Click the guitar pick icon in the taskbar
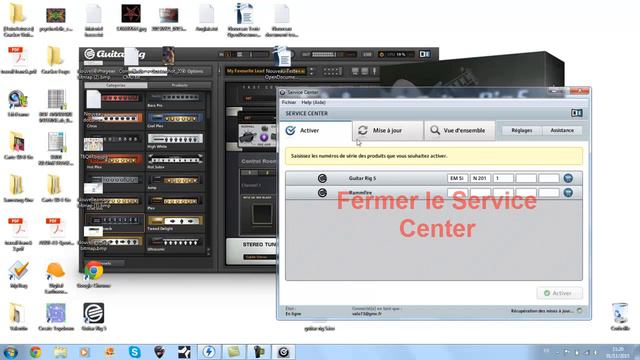Viewport: 640px width, 360px height. 159,352
